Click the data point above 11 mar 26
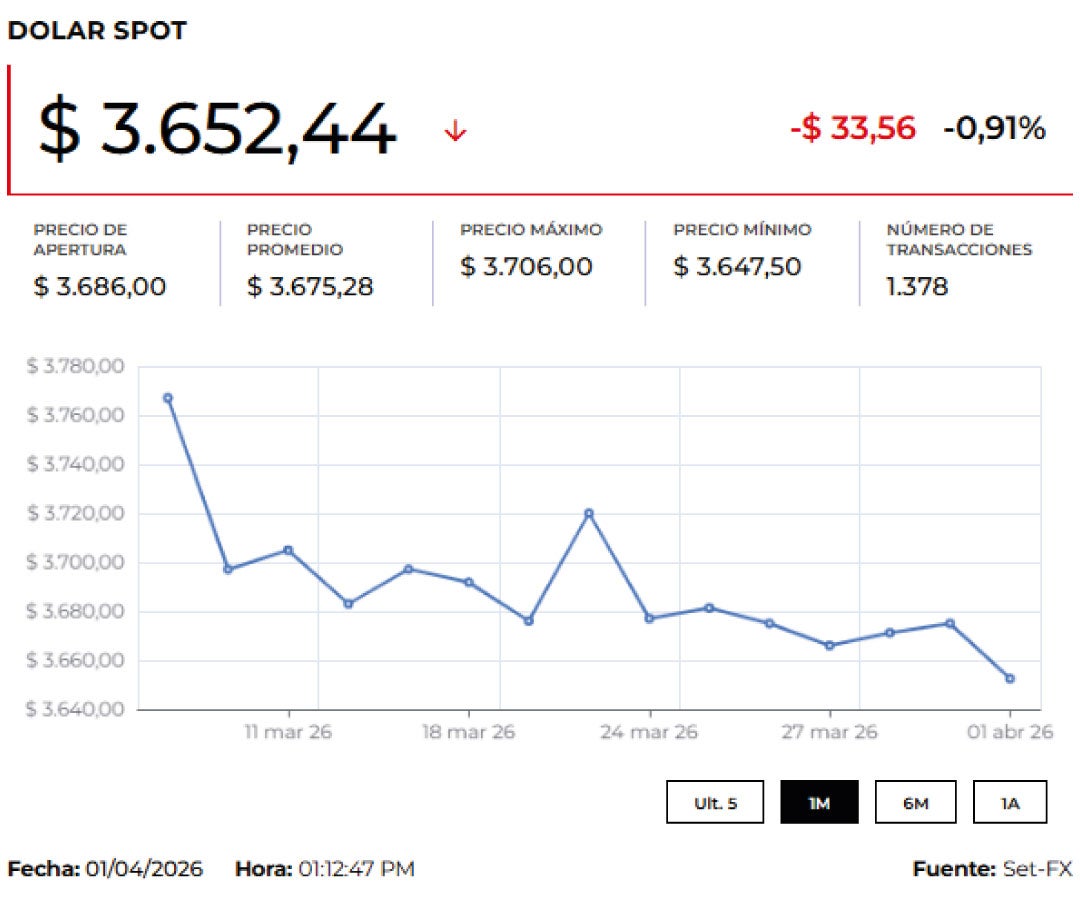Screen dimensions: 1080x900 tap(288, 550)
